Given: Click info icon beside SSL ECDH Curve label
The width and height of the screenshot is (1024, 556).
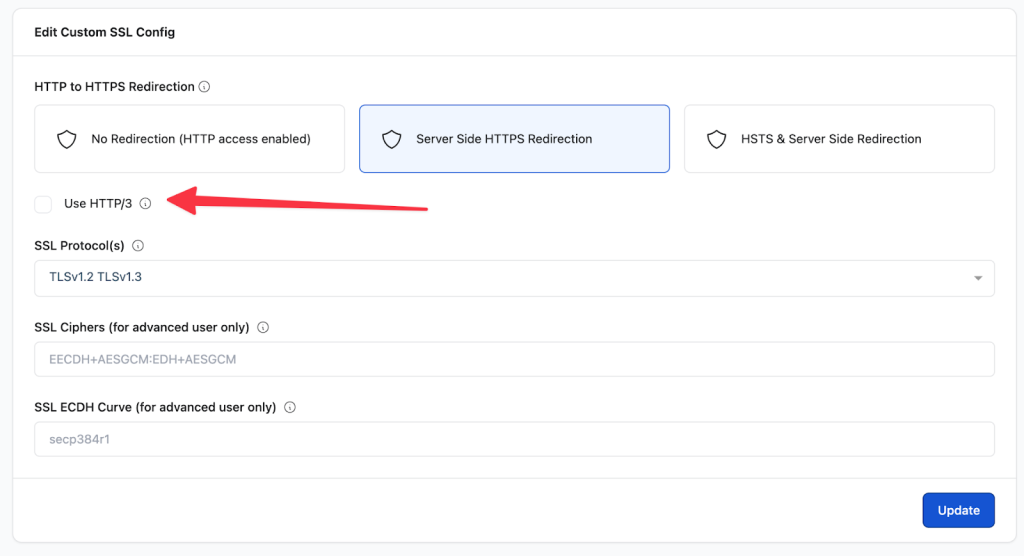Looking at the screenshot, I should point(290,408).
